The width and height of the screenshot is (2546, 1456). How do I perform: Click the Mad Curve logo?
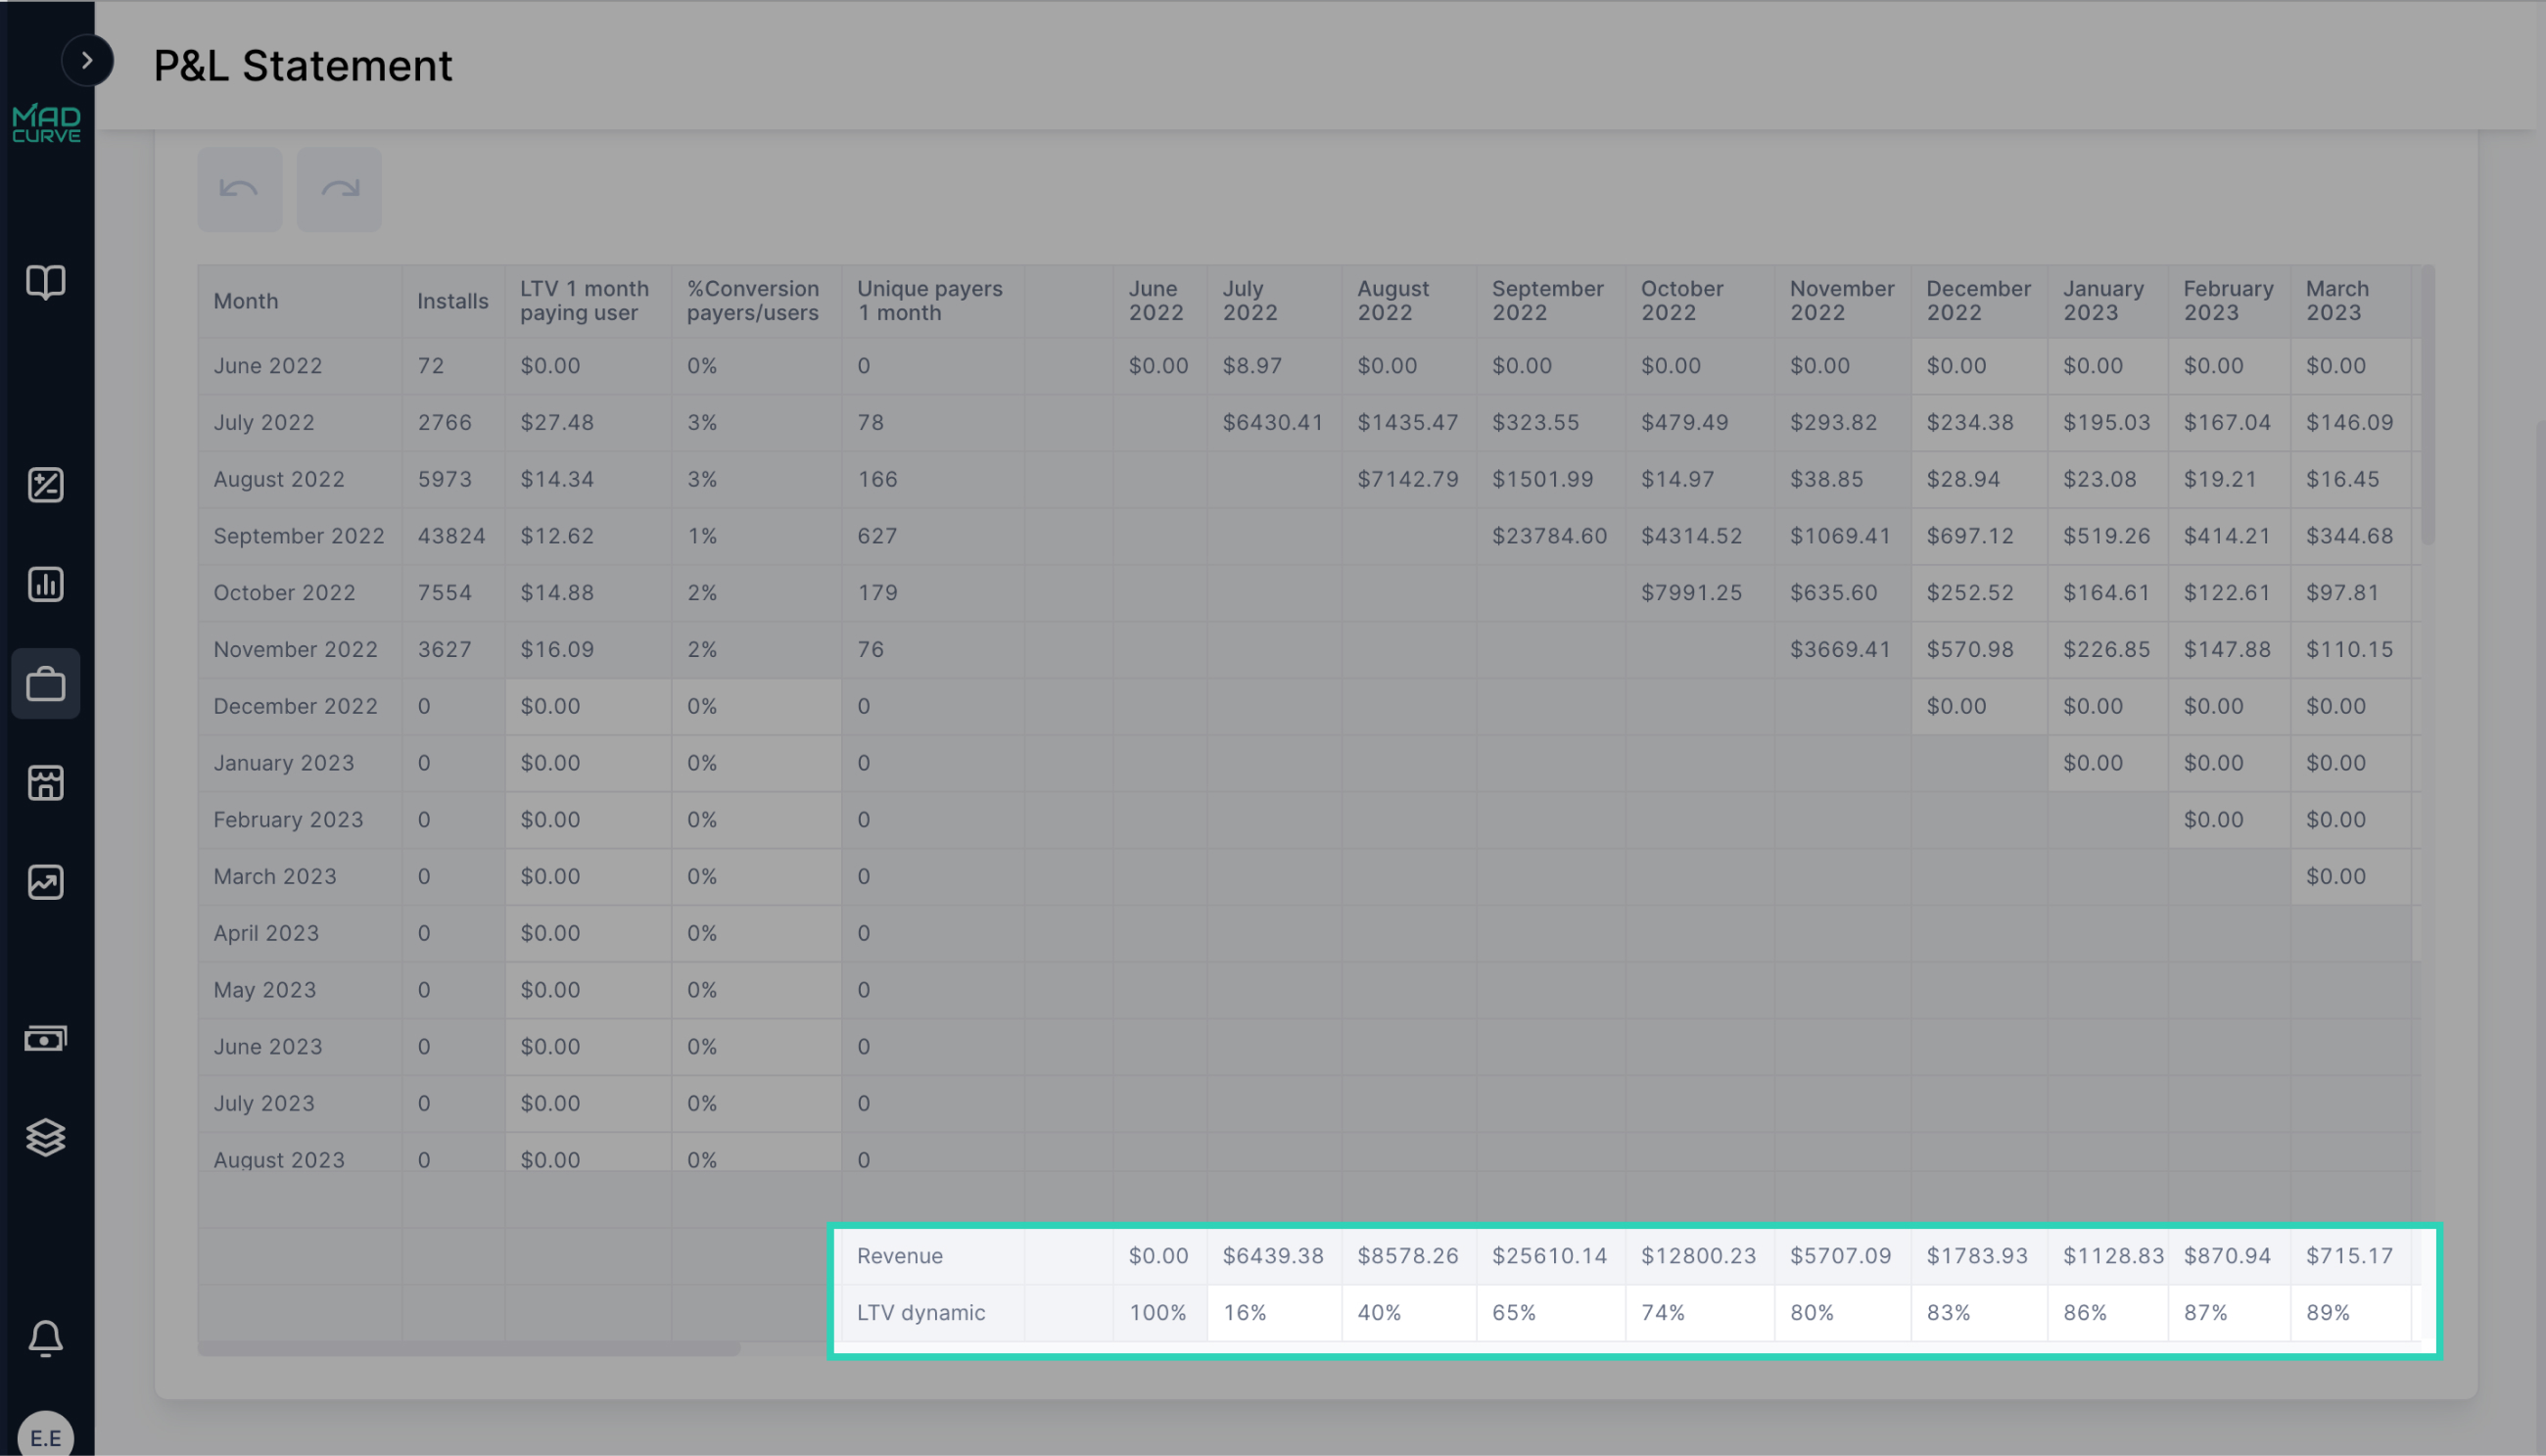click(x=46, y=124)
